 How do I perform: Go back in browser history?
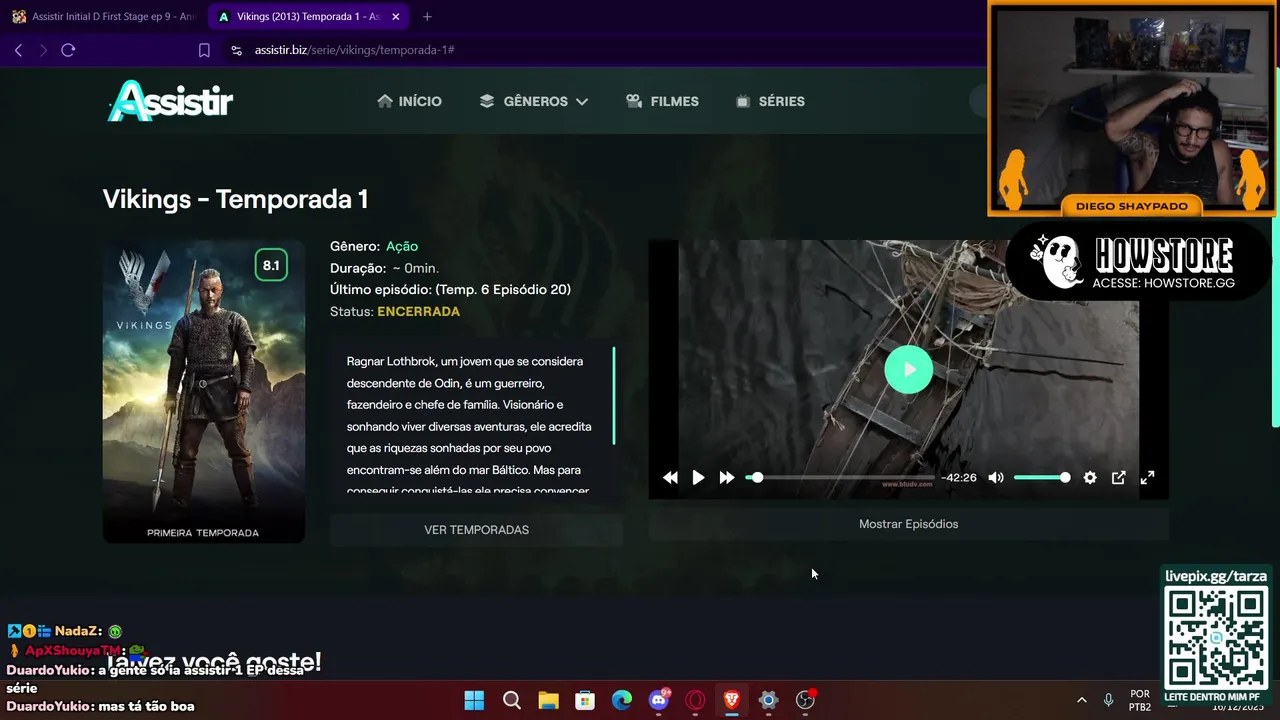pyautogui.click(x=18, y=50)
